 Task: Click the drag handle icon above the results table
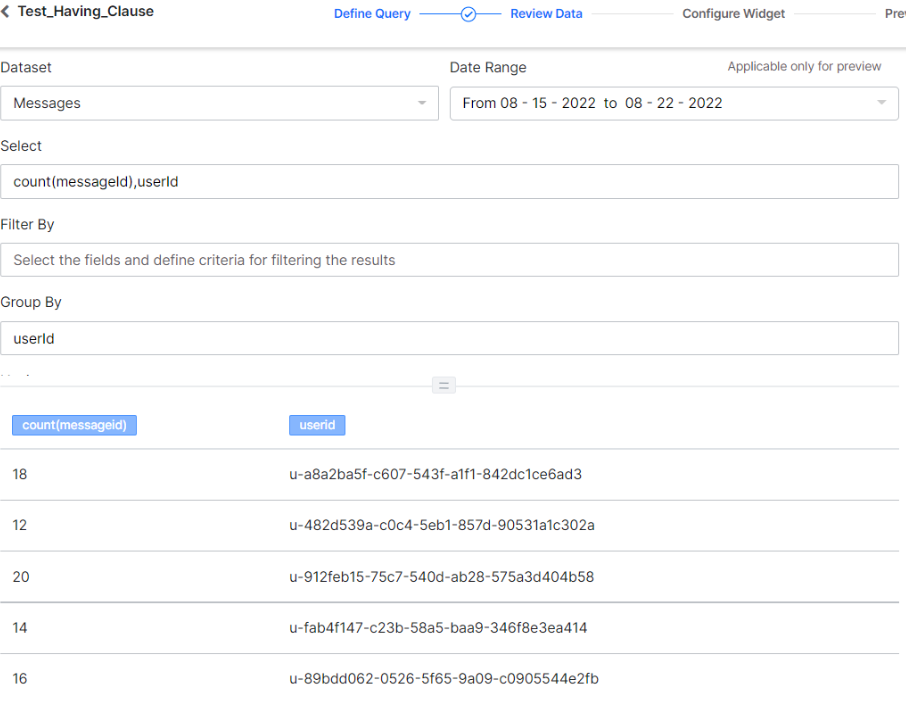click(x=443, y=385)
